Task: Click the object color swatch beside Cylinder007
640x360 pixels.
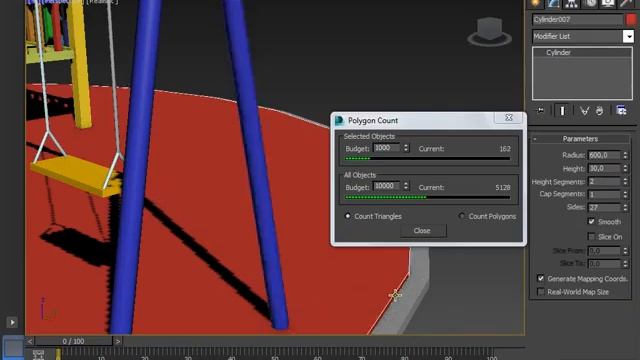Action: tap(631, 19)
